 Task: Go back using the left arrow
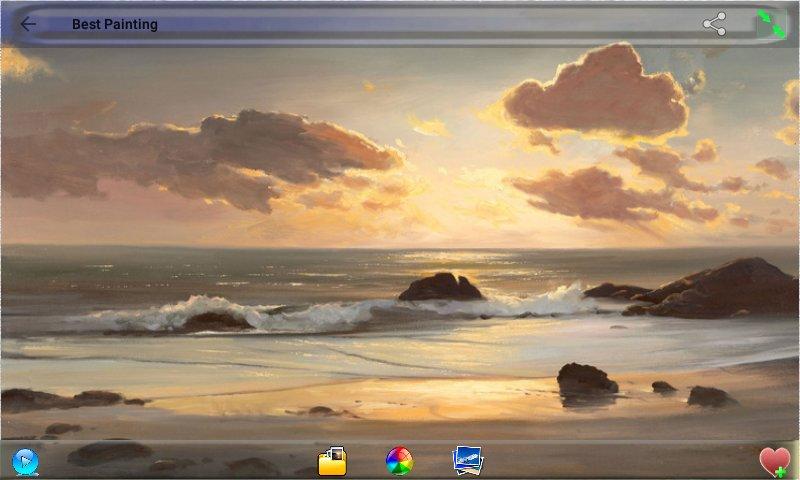click(x=28, y=24)
